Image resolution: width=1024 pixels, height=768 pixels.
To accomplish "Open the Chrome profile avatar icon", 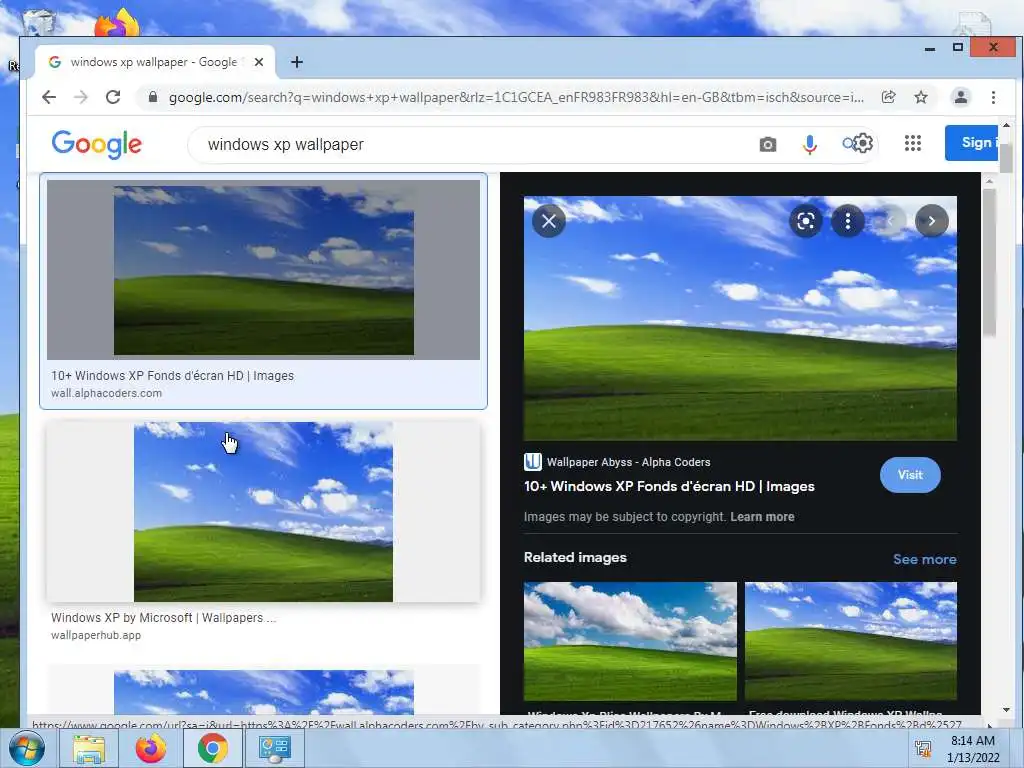I will coord(961,97).
